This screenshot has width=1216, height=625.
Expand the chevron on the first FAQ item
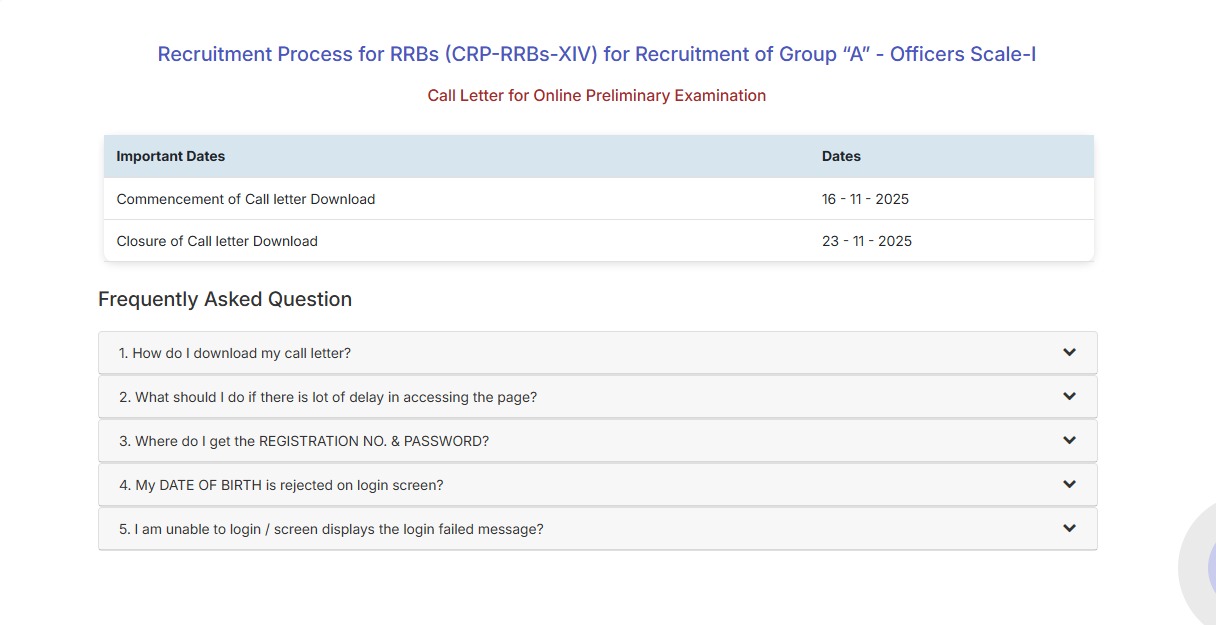pyautogui.click(x=1069, y=352)
